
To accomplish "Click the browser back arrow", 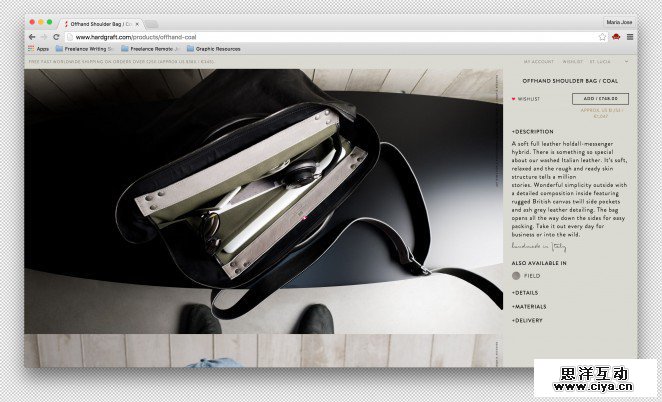I will (32, 36).
